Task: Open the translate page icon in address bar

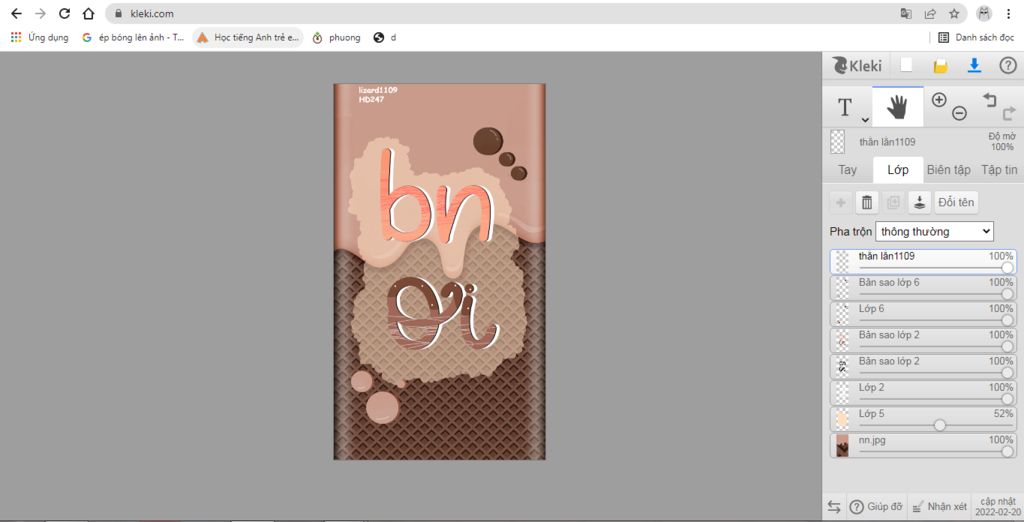Action: (906, 13)
